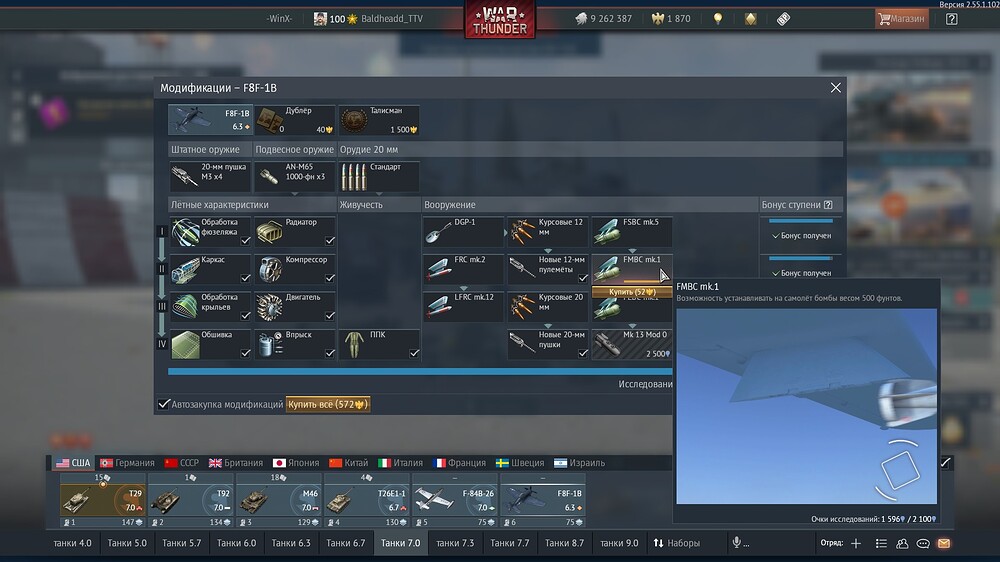Select the Радиатор modification
The height and width of the screenshot is (562, 1000).
[x=295, y=232]
